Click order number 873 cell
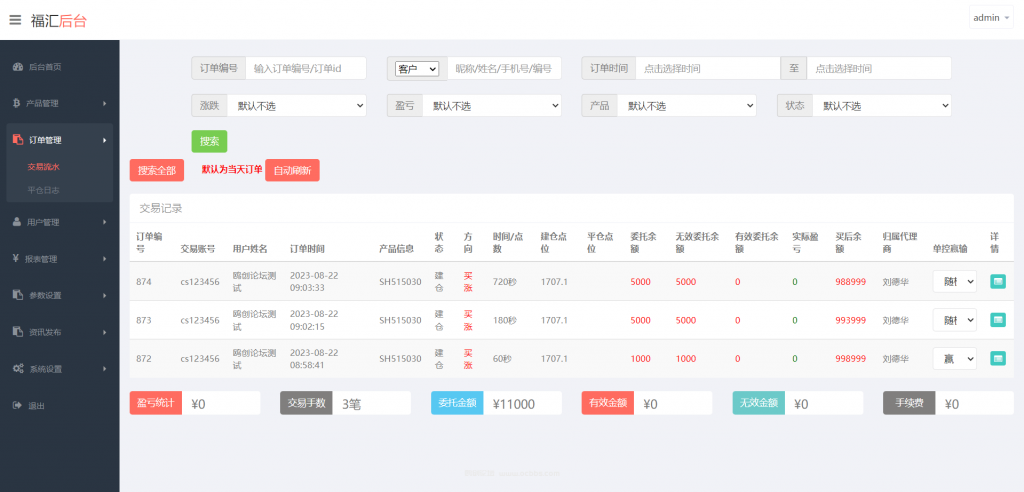1024x492 pixels. coord(144,320)
